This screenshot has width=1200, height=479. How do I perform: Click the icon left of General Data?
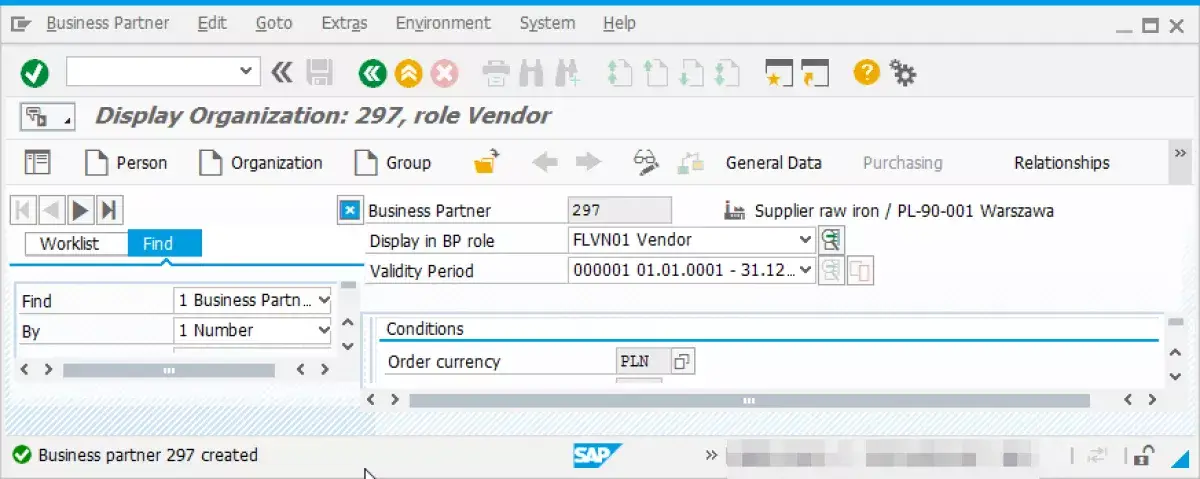coord(691,162)
